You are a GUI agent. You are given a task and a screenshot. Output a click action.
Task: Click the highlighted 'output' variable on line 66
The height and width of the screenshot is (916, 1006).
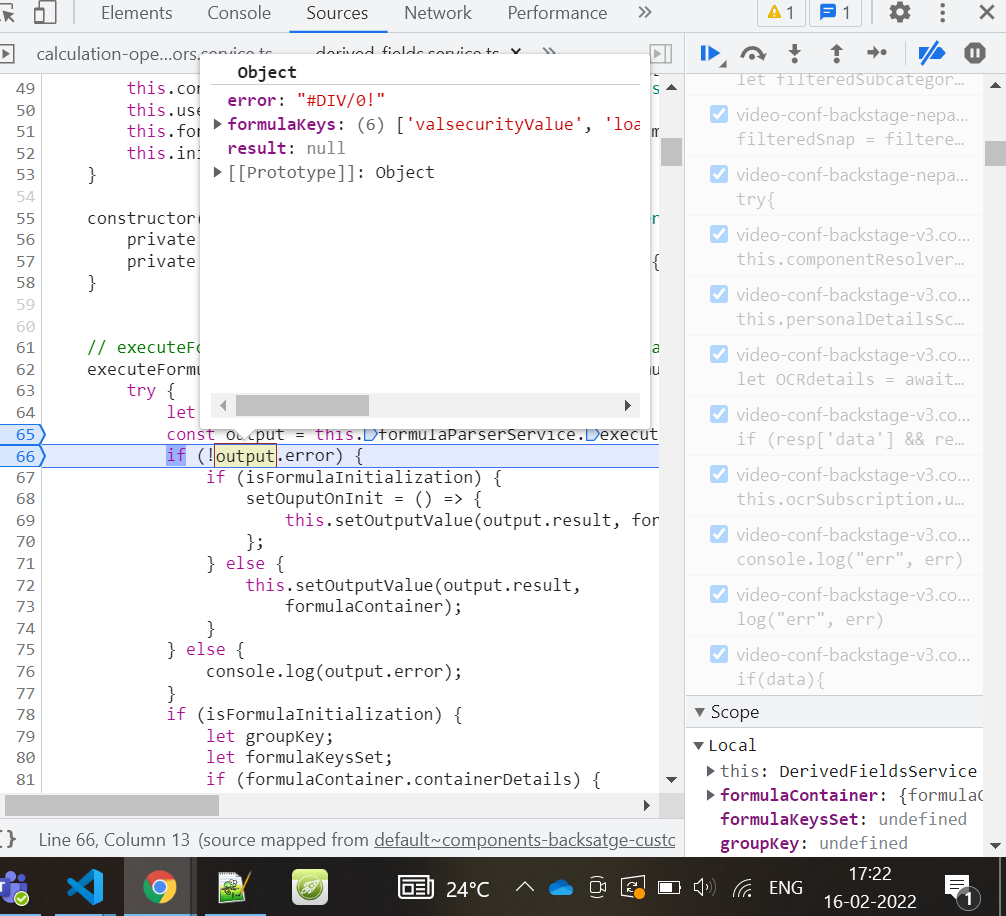(x=245, y=456)
